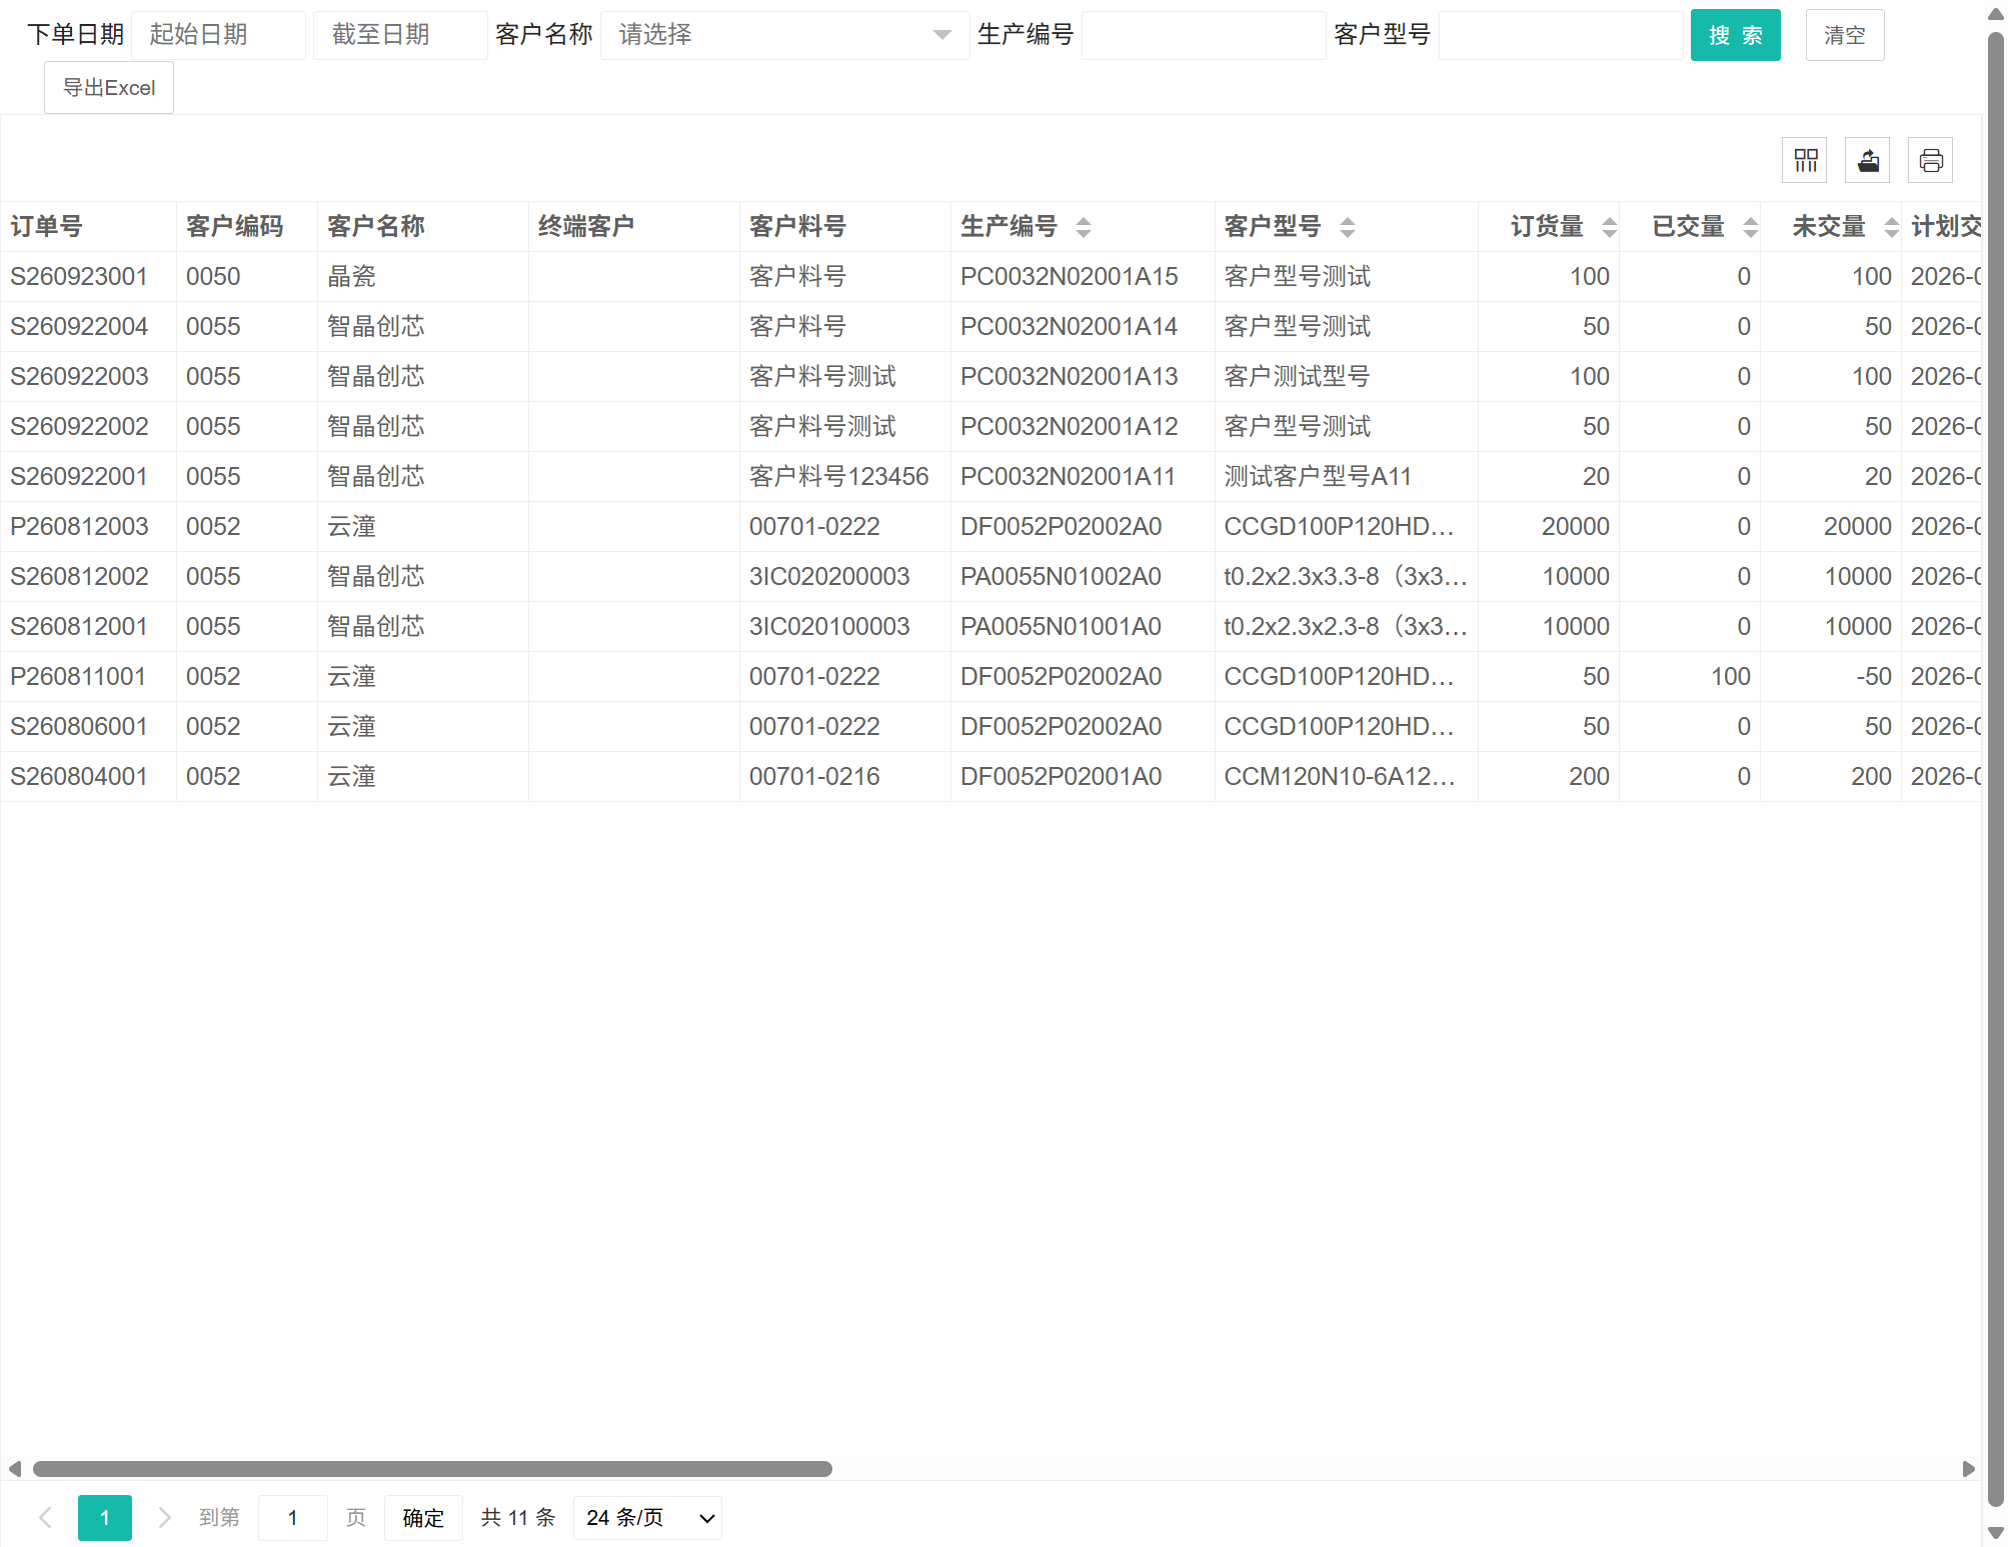Click horizontal scrollbar right arrow
The width and height of the screenshot is (2008, 1547).
(x=1968, y=1469)
